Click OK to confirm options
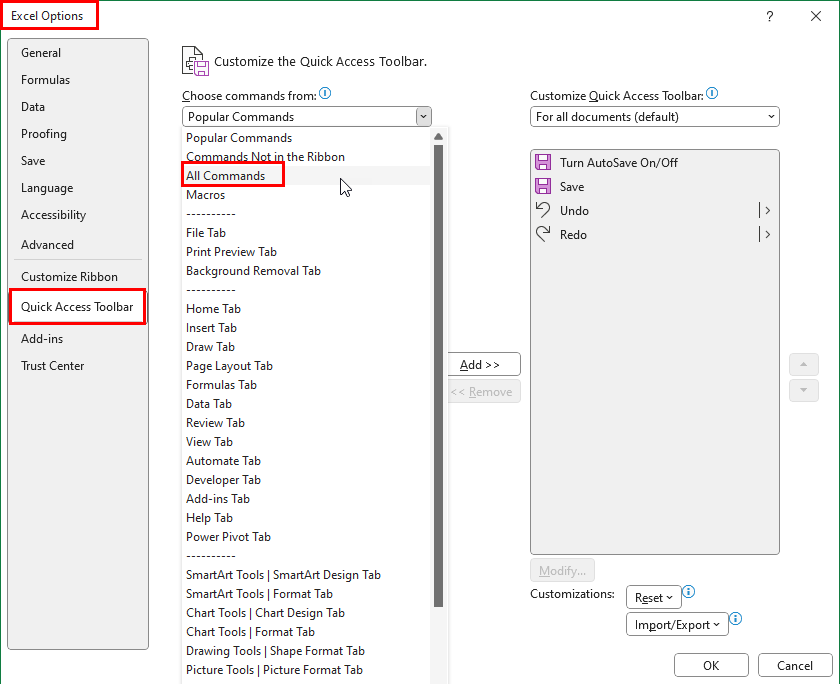 click(711, 666)
